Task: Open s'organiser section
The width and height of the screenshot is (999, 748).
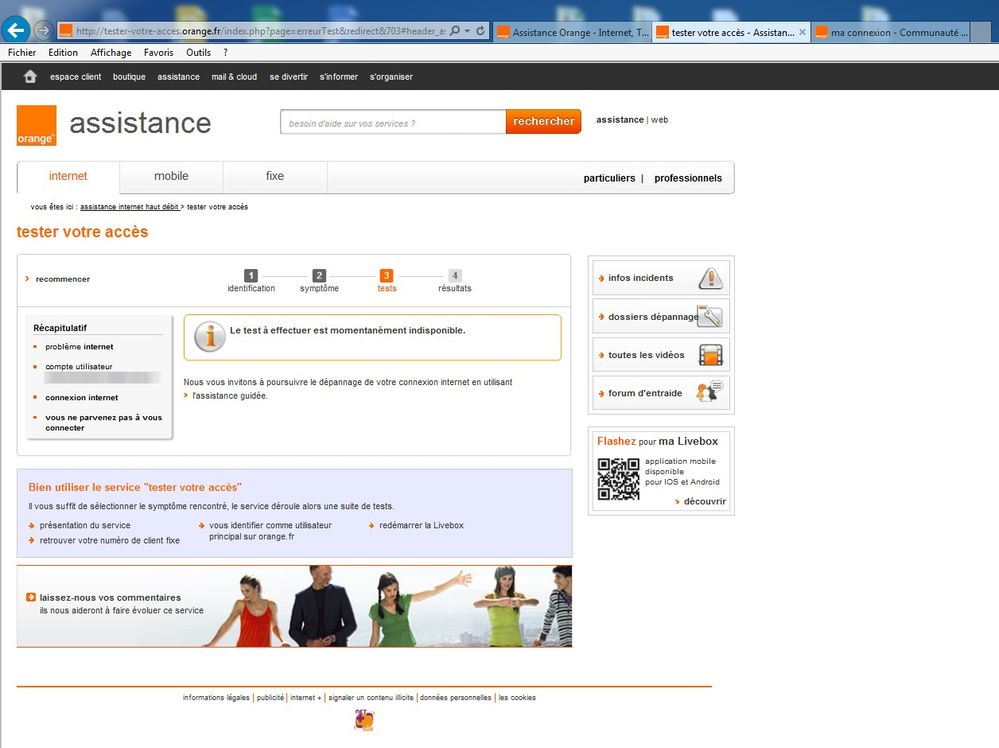Action: [391, 77]
